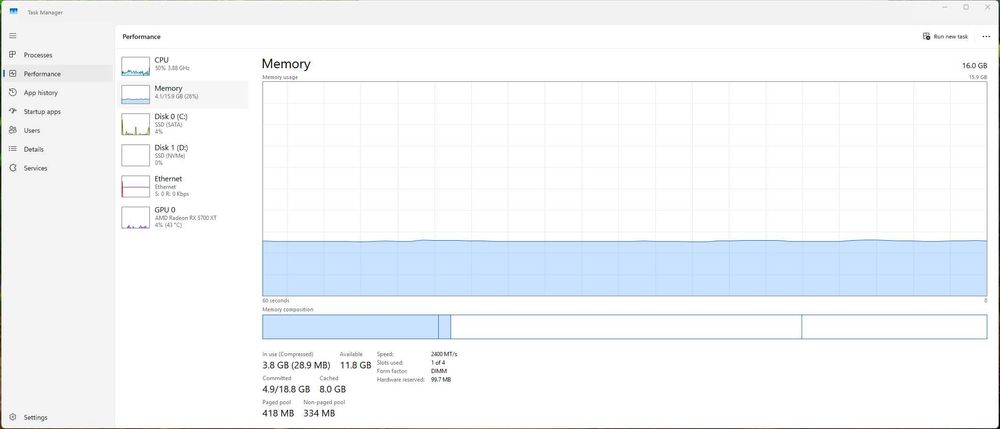1000x429 pixels.
Task: Click the Non-paged pool value 334 MB
Action: 319,413
